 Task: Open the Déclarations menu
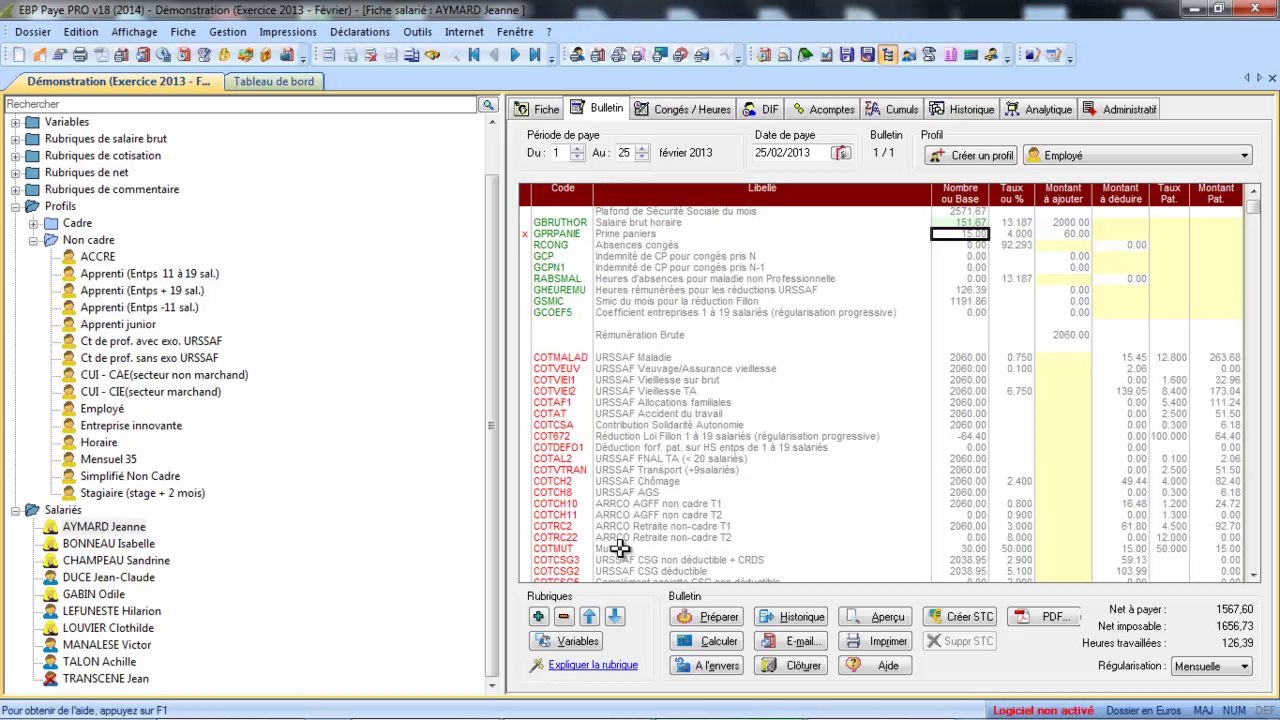pos(360,32)
